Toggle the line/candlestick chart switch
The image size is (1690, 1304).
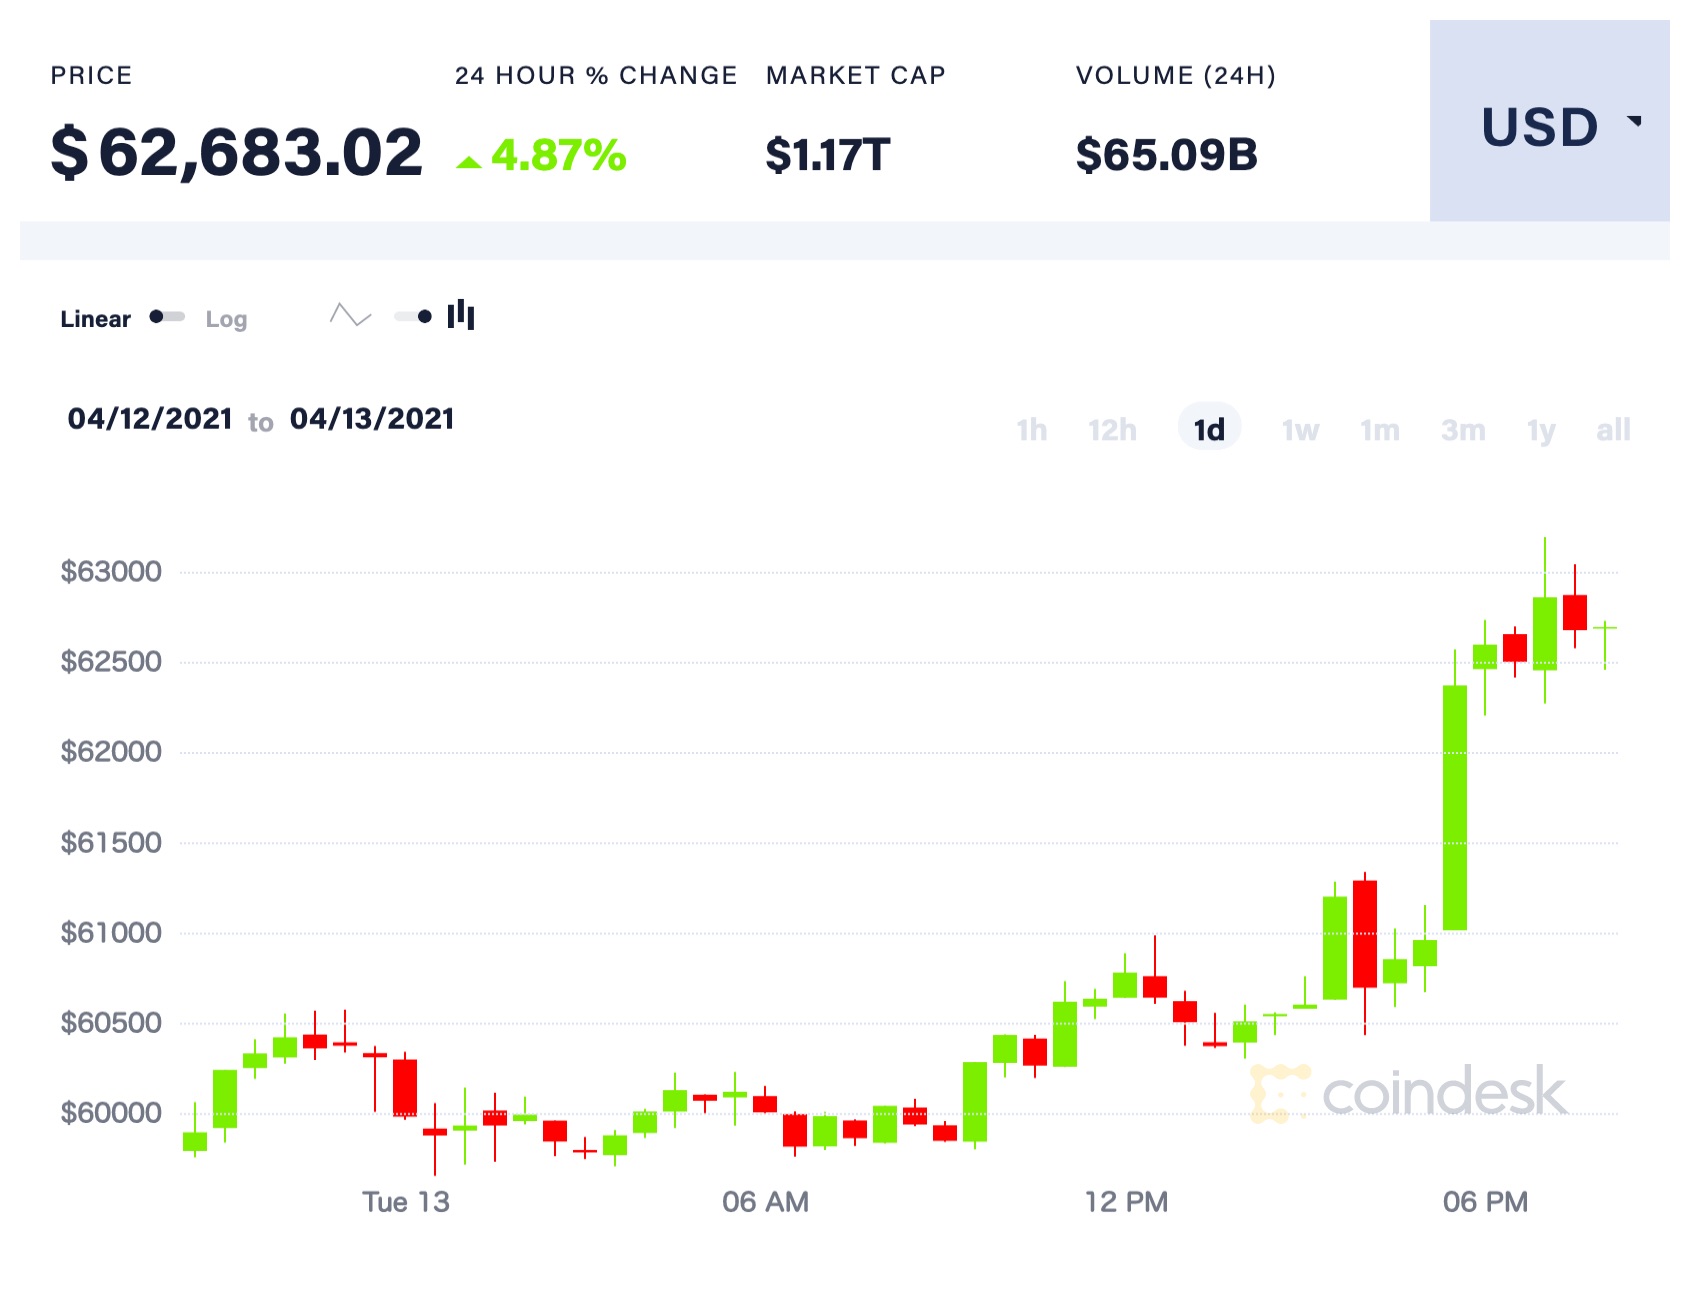413,317
